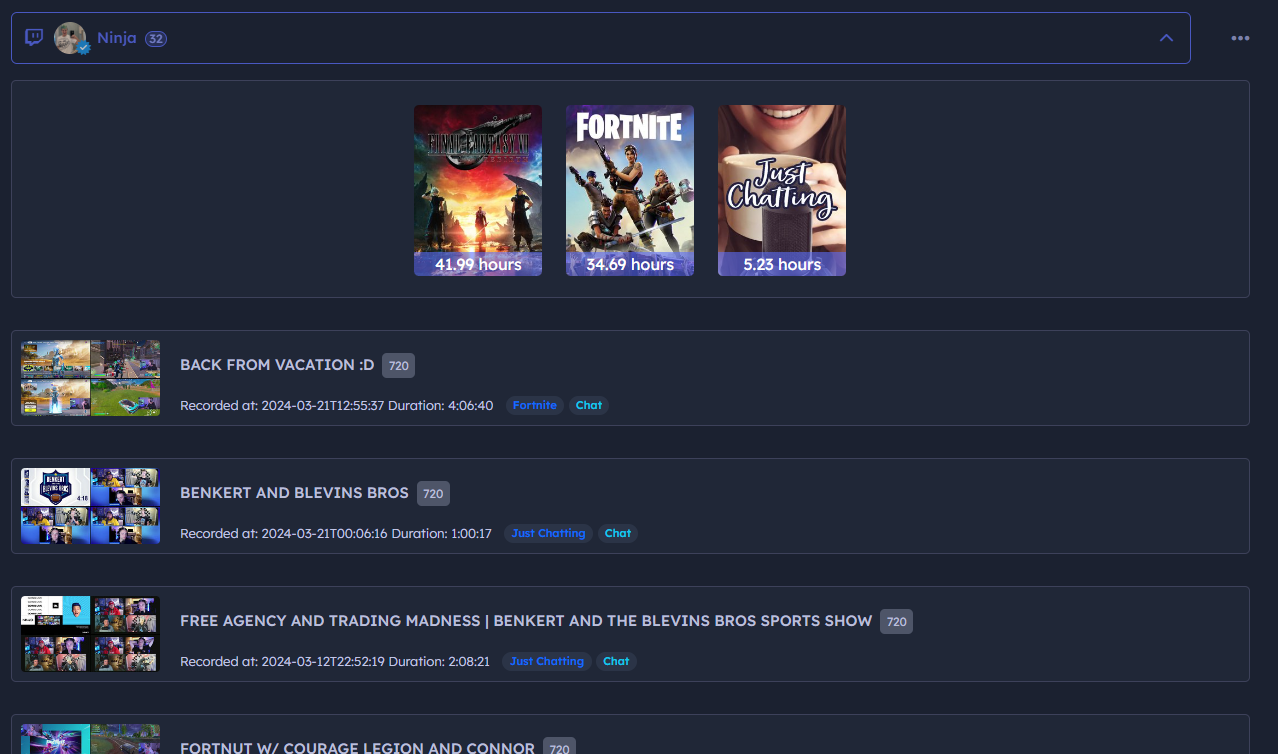Viewport: 1278px width, 754px height.
Task: Open the FREE AGENCY AND TRADING MADNESS title
Action: tap(526, 621)
